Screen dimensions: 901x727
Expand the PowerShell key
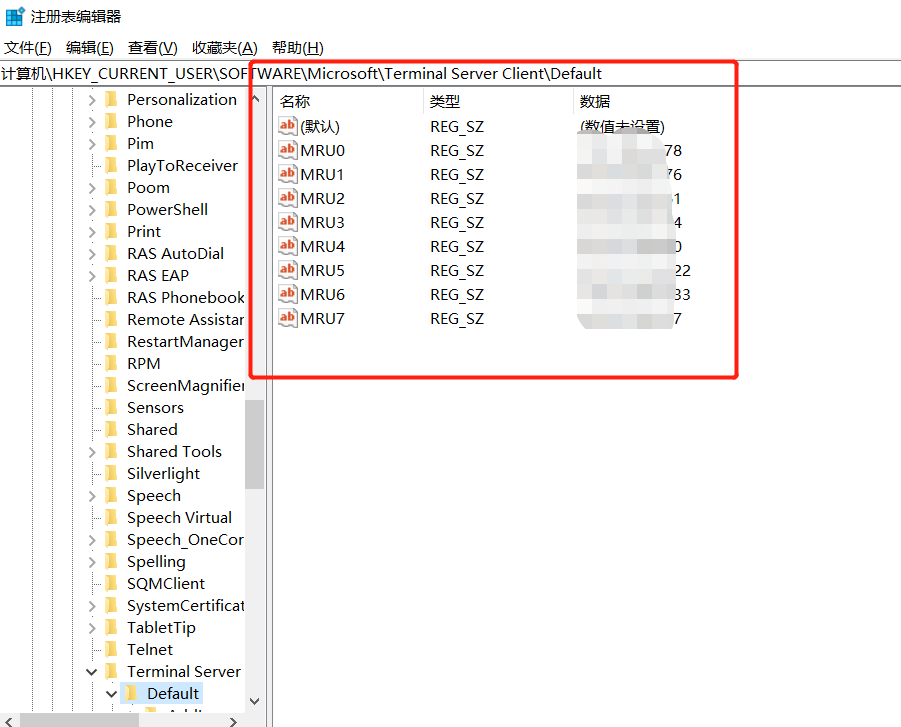click(92, 210)
